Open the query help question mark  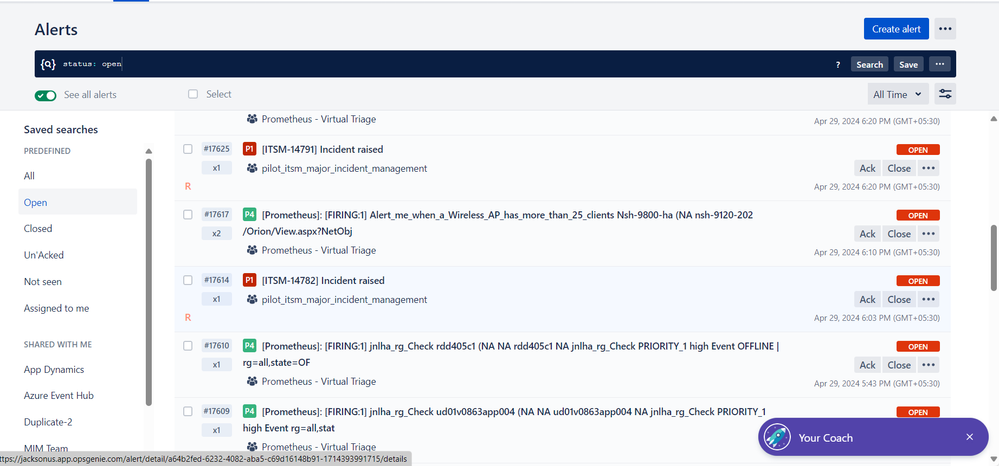pos(838,64)
